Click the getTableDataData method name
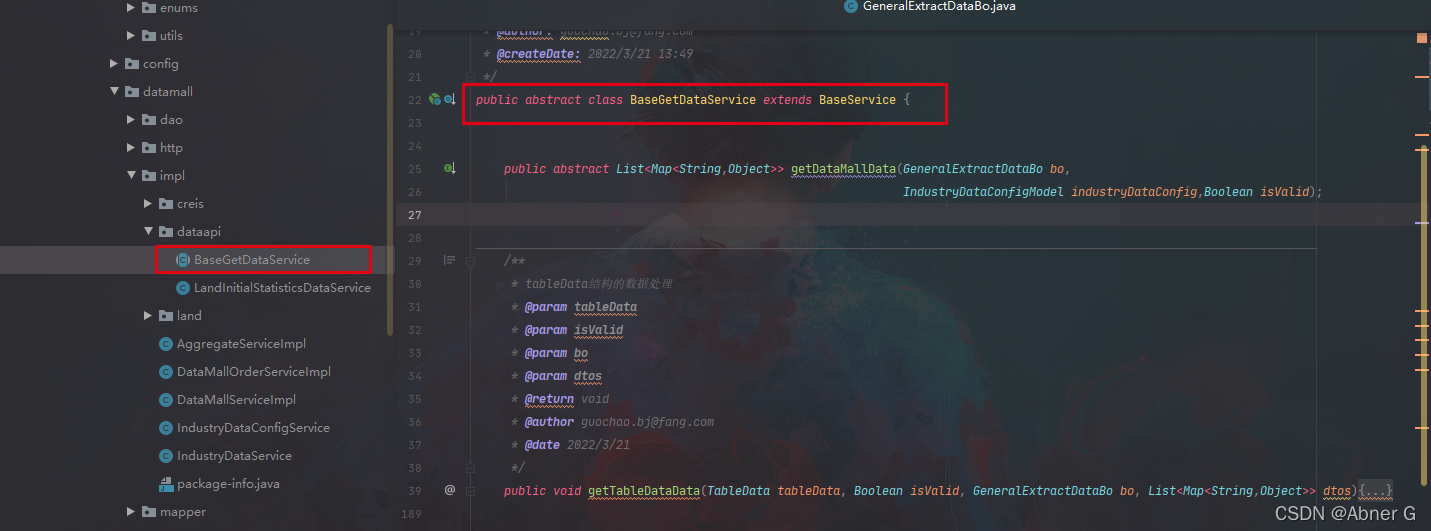The width and height of the screenshot is (1431, 531). pyautogui.click(x=643, y=491)
